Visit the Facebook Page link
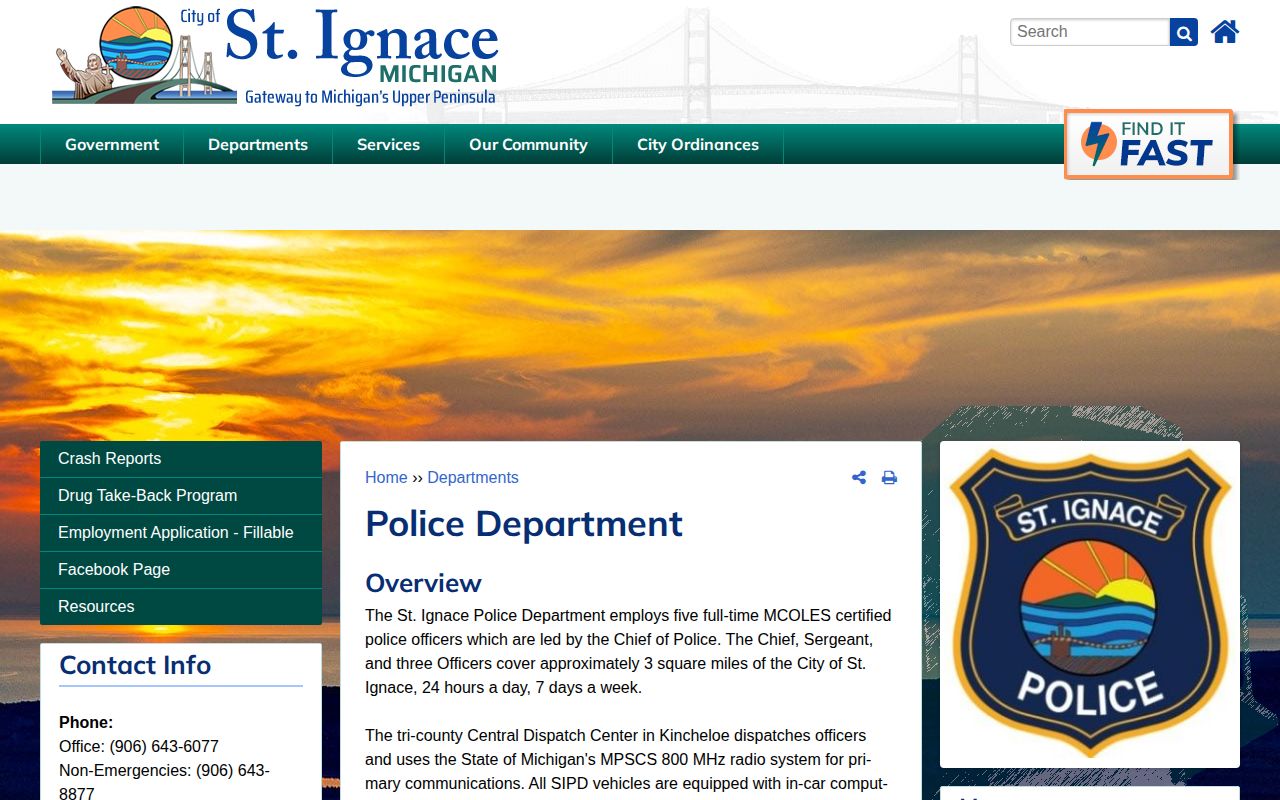1280x800 pixels. [x=181, y=570]
